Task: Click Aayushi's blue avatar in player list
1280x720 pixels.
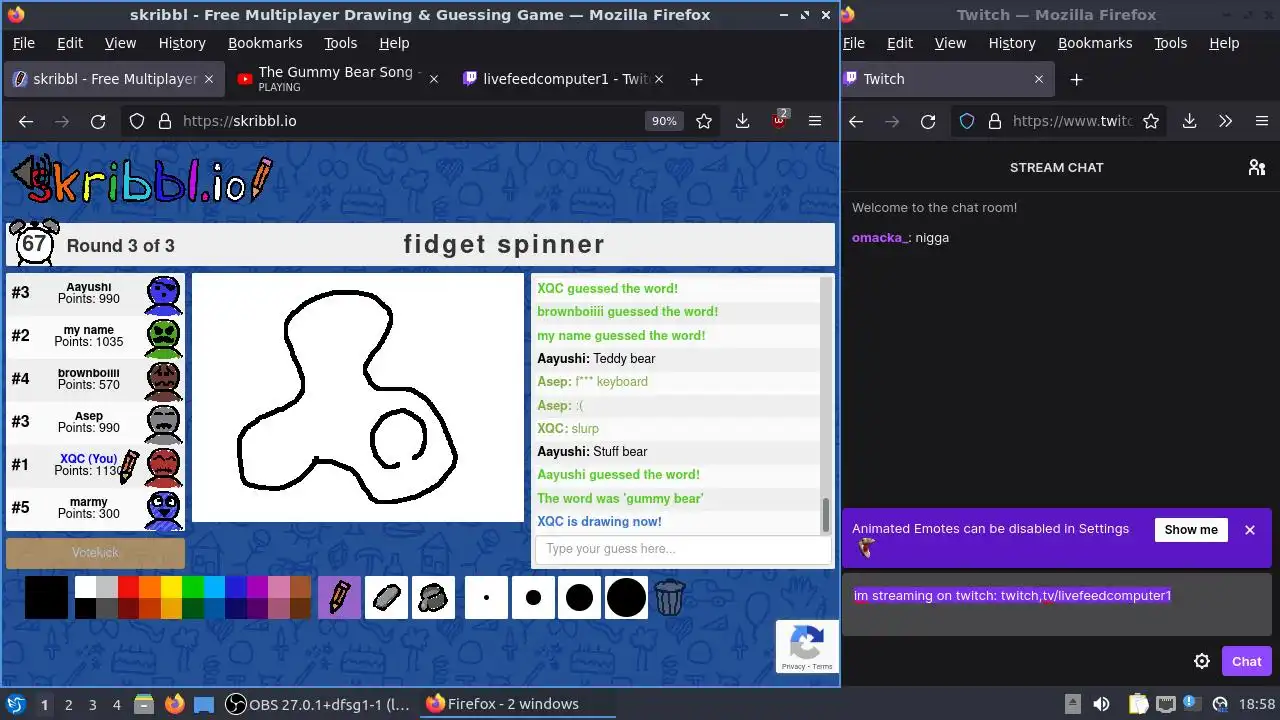Action: [x=164, y=294]
